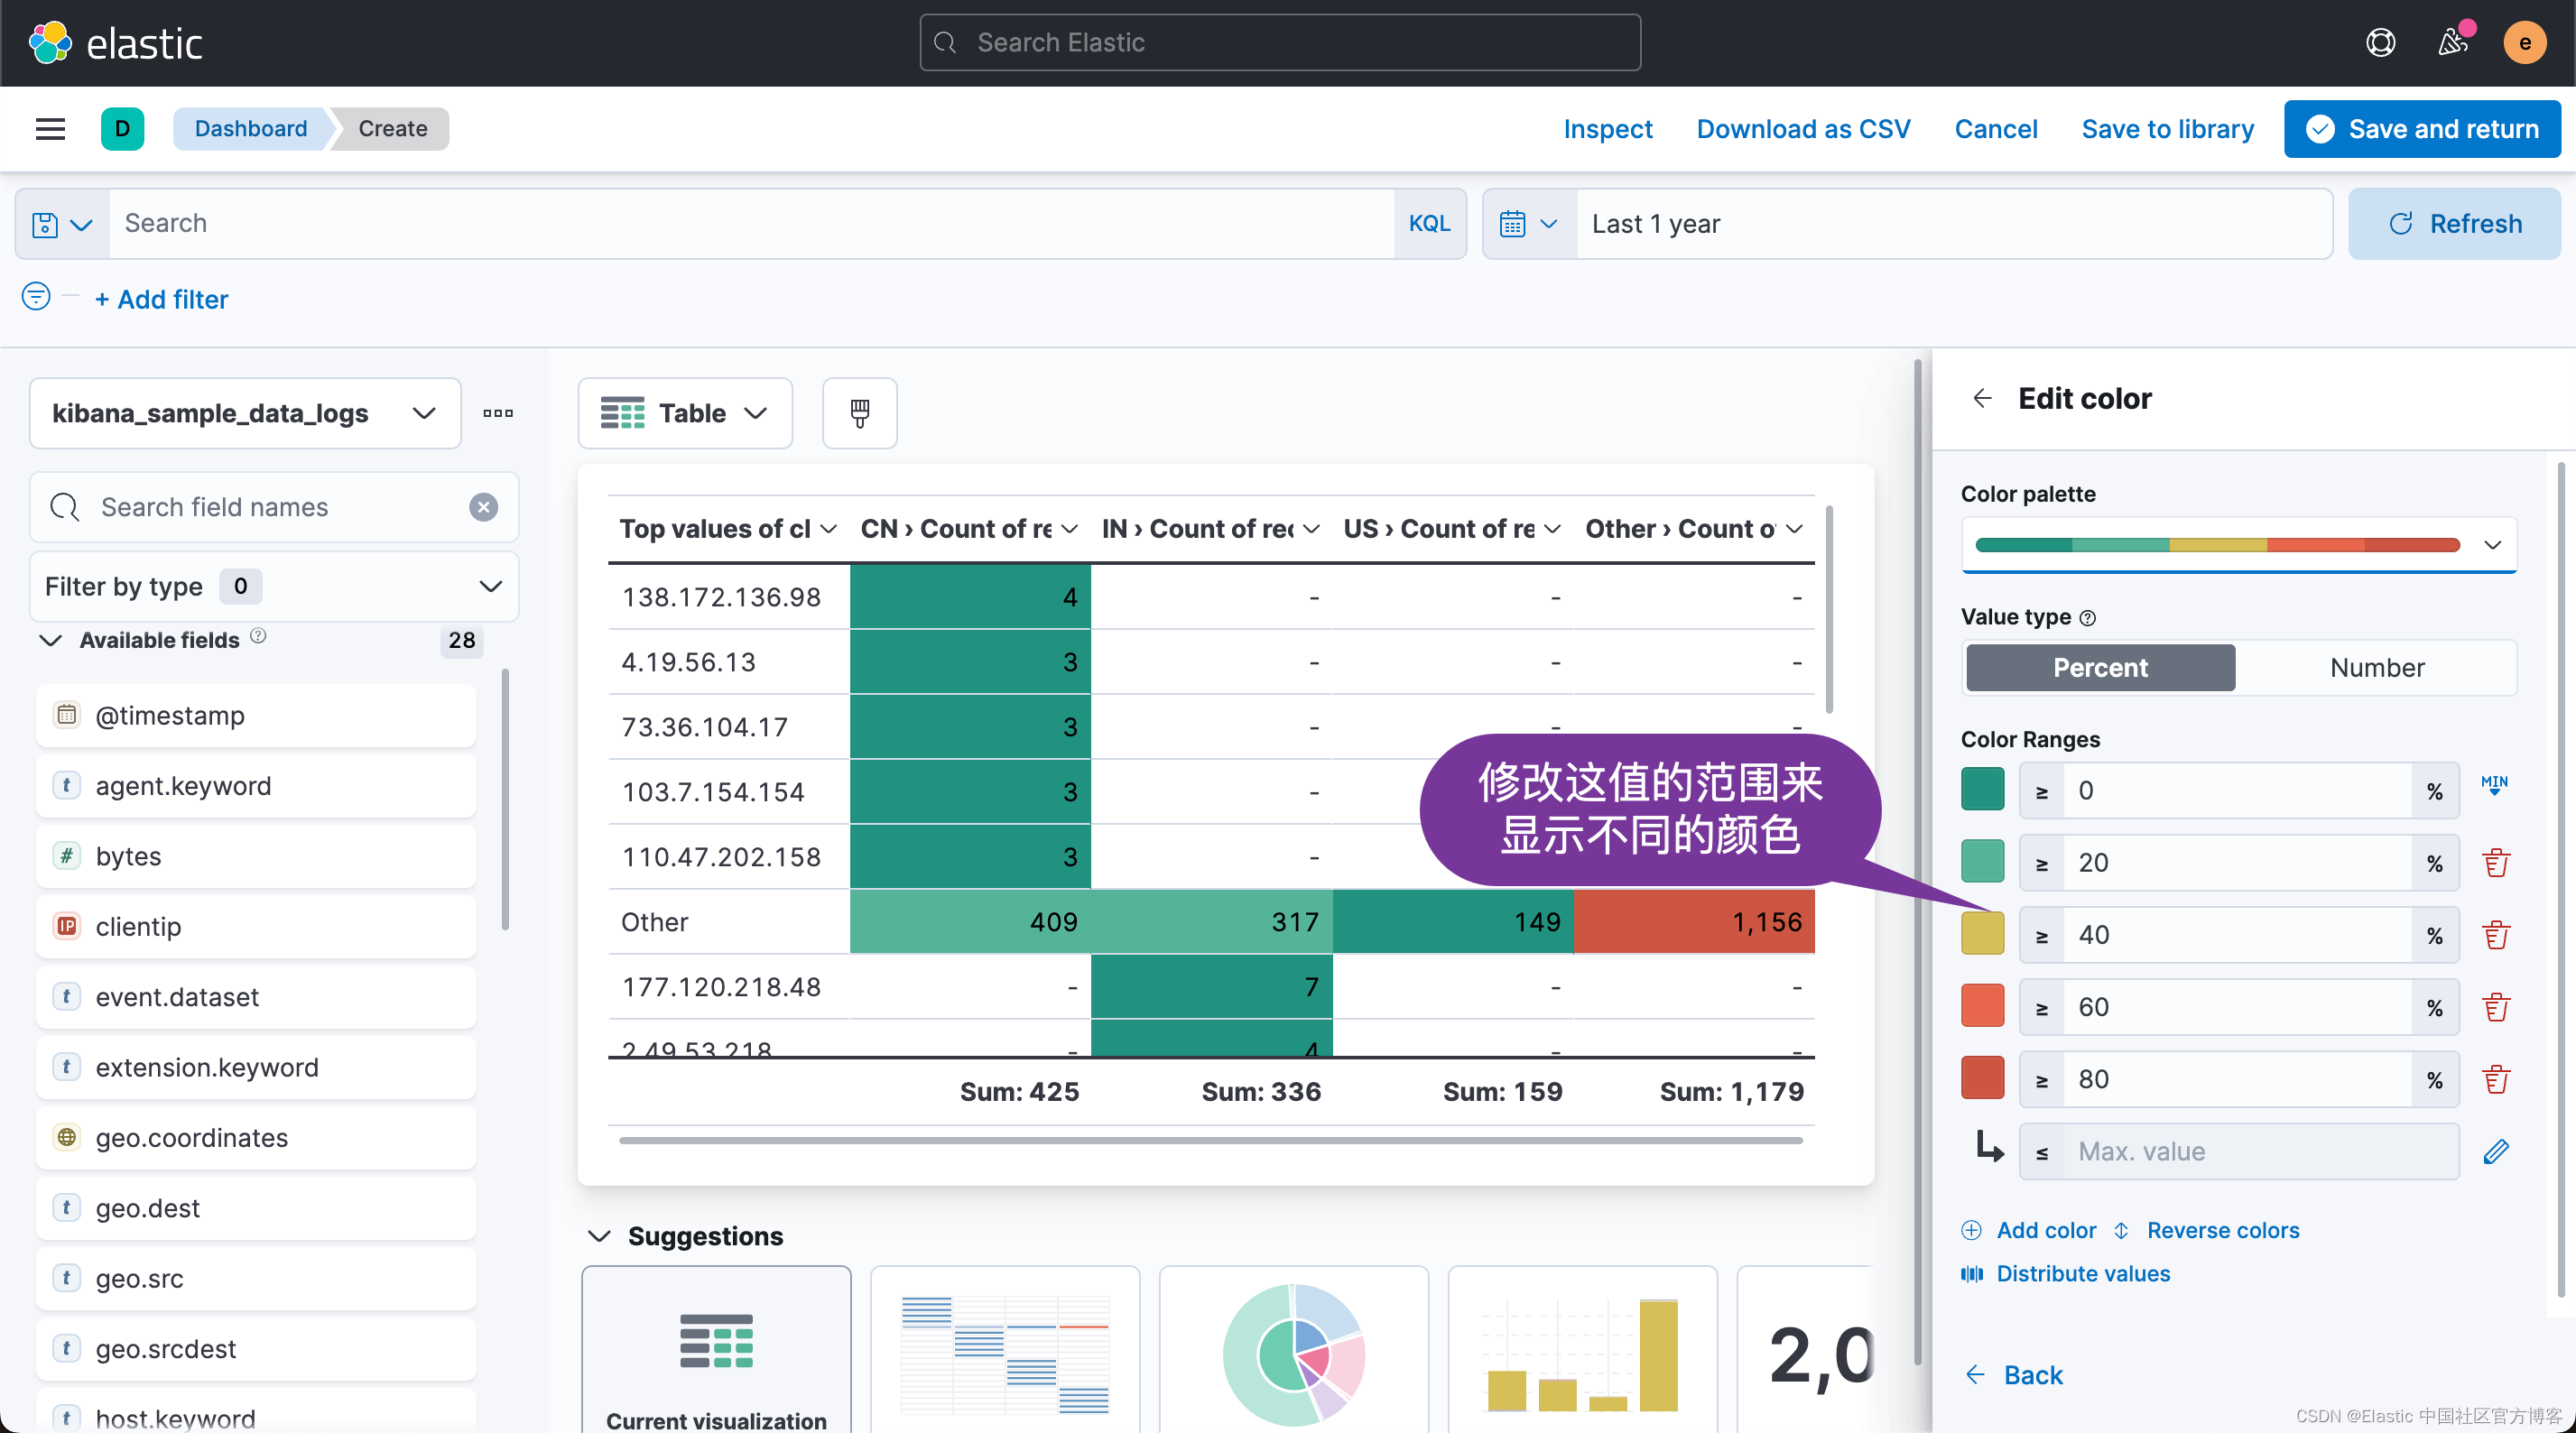Delete the 40 percent color range

tap(2496, 935)
